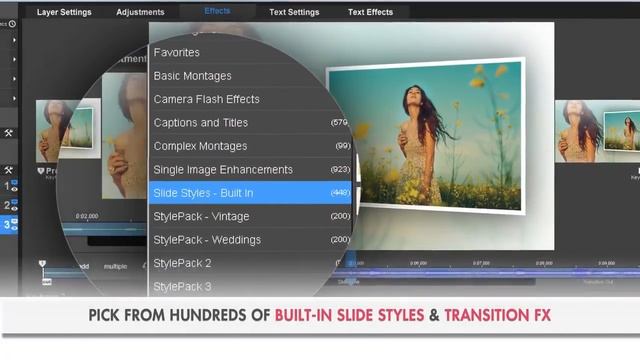Expand the fourth arrow in the left panel

click(x=14, y=98)
